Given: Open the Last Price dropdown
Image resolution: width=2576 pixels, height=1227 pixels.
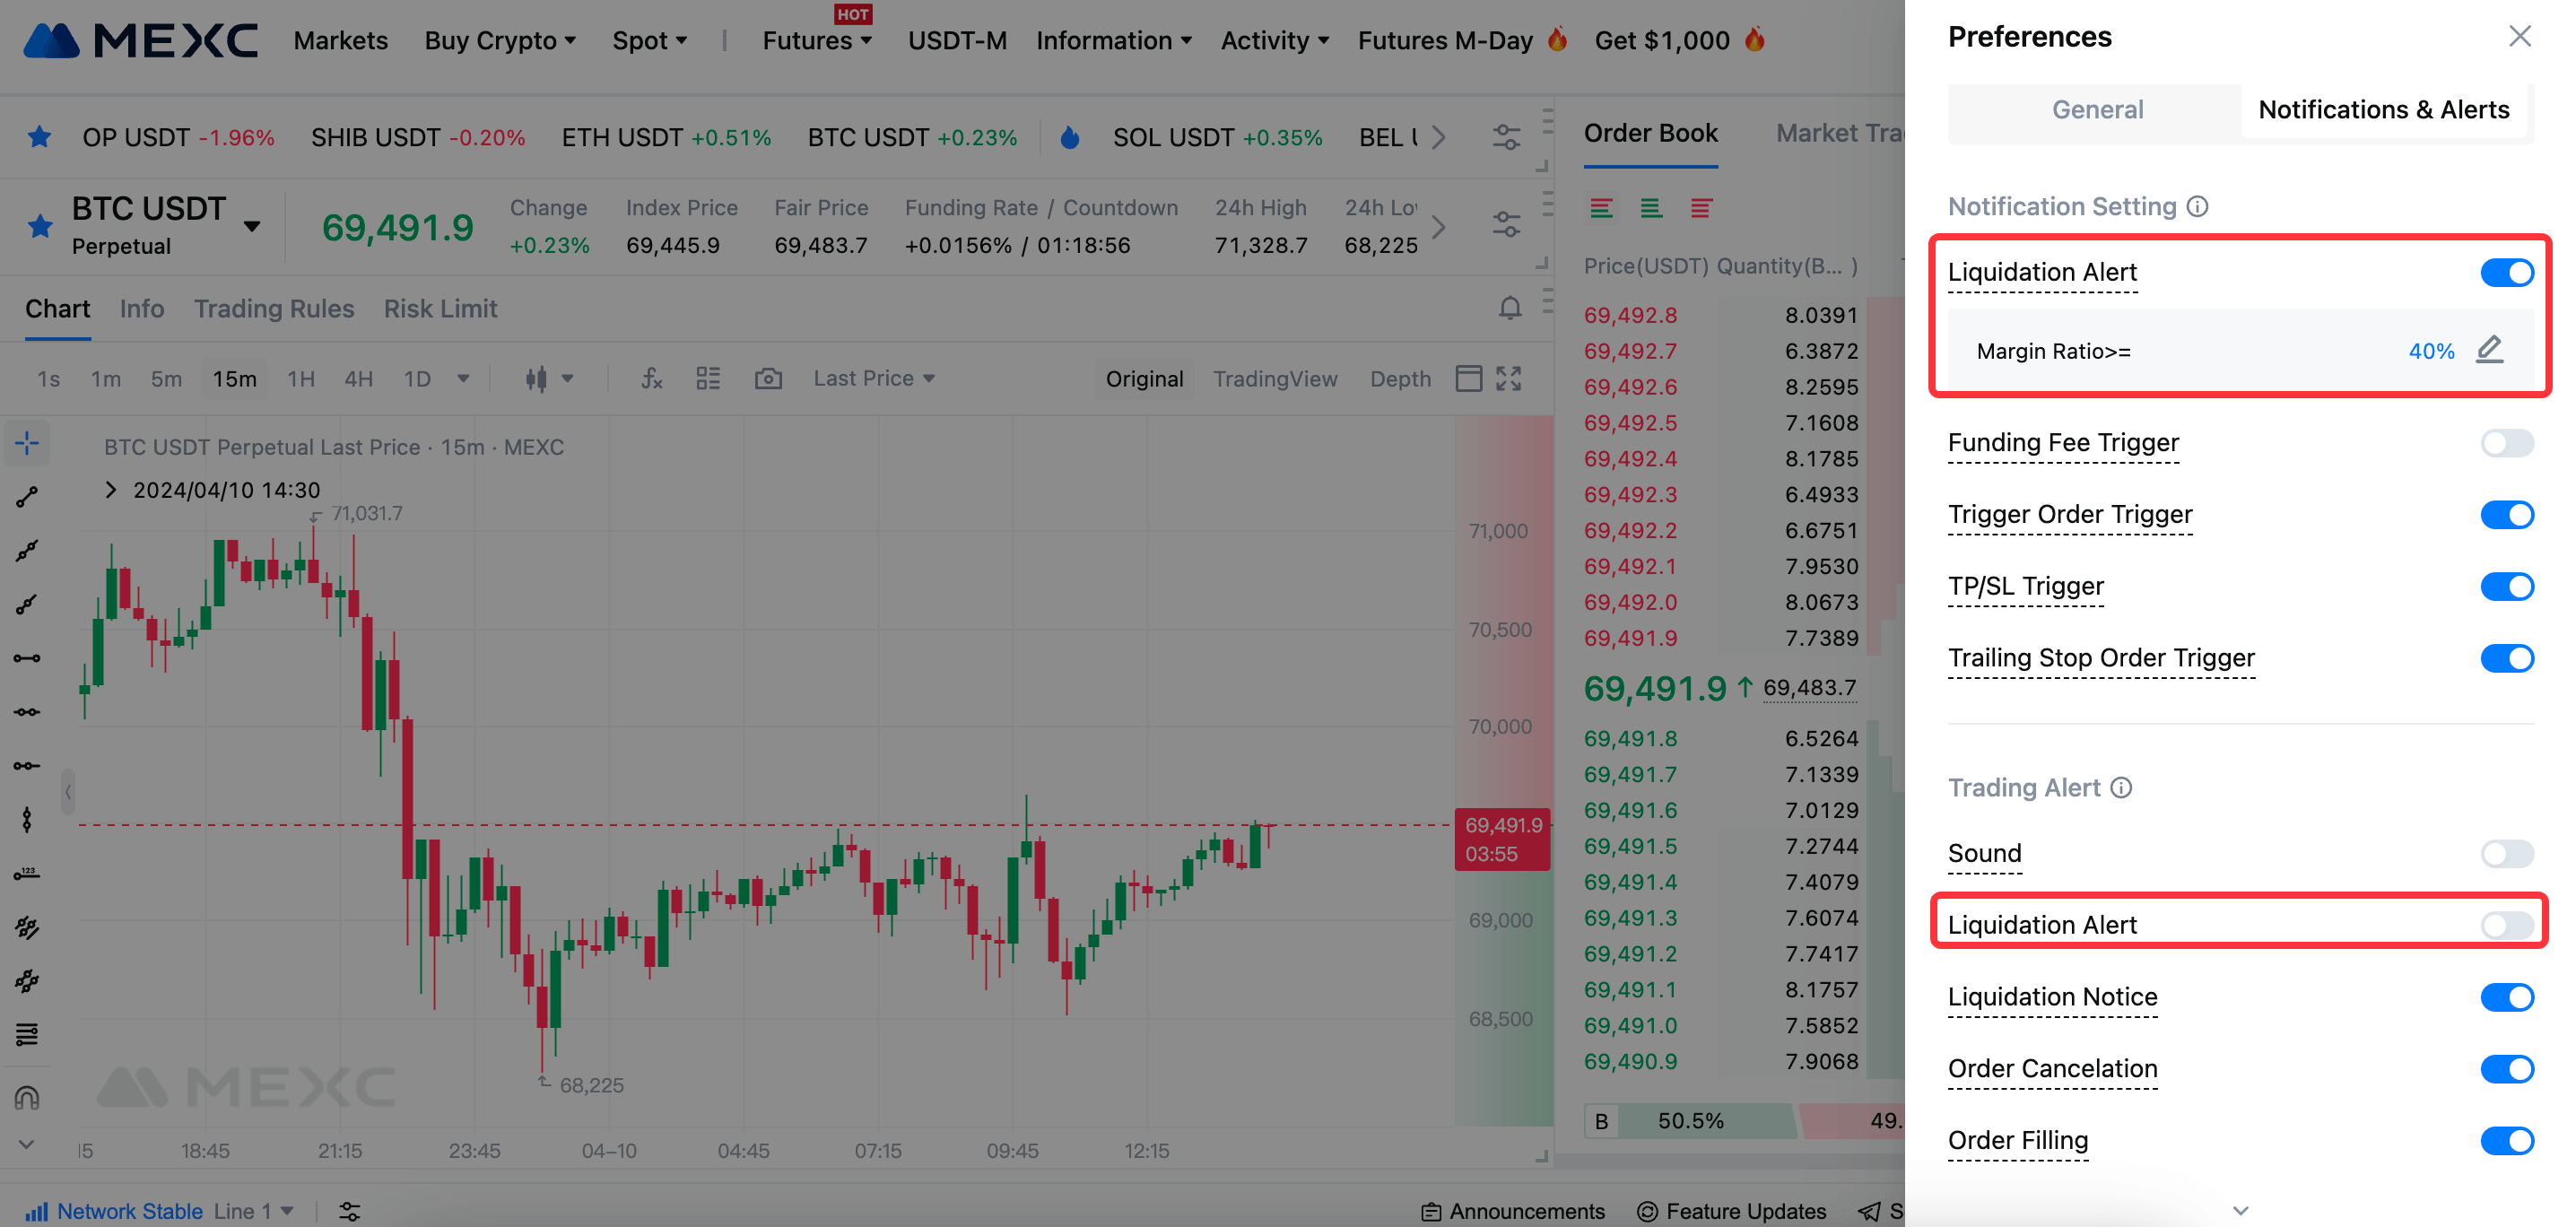Looking at the screenshot, I should point(873,378).
